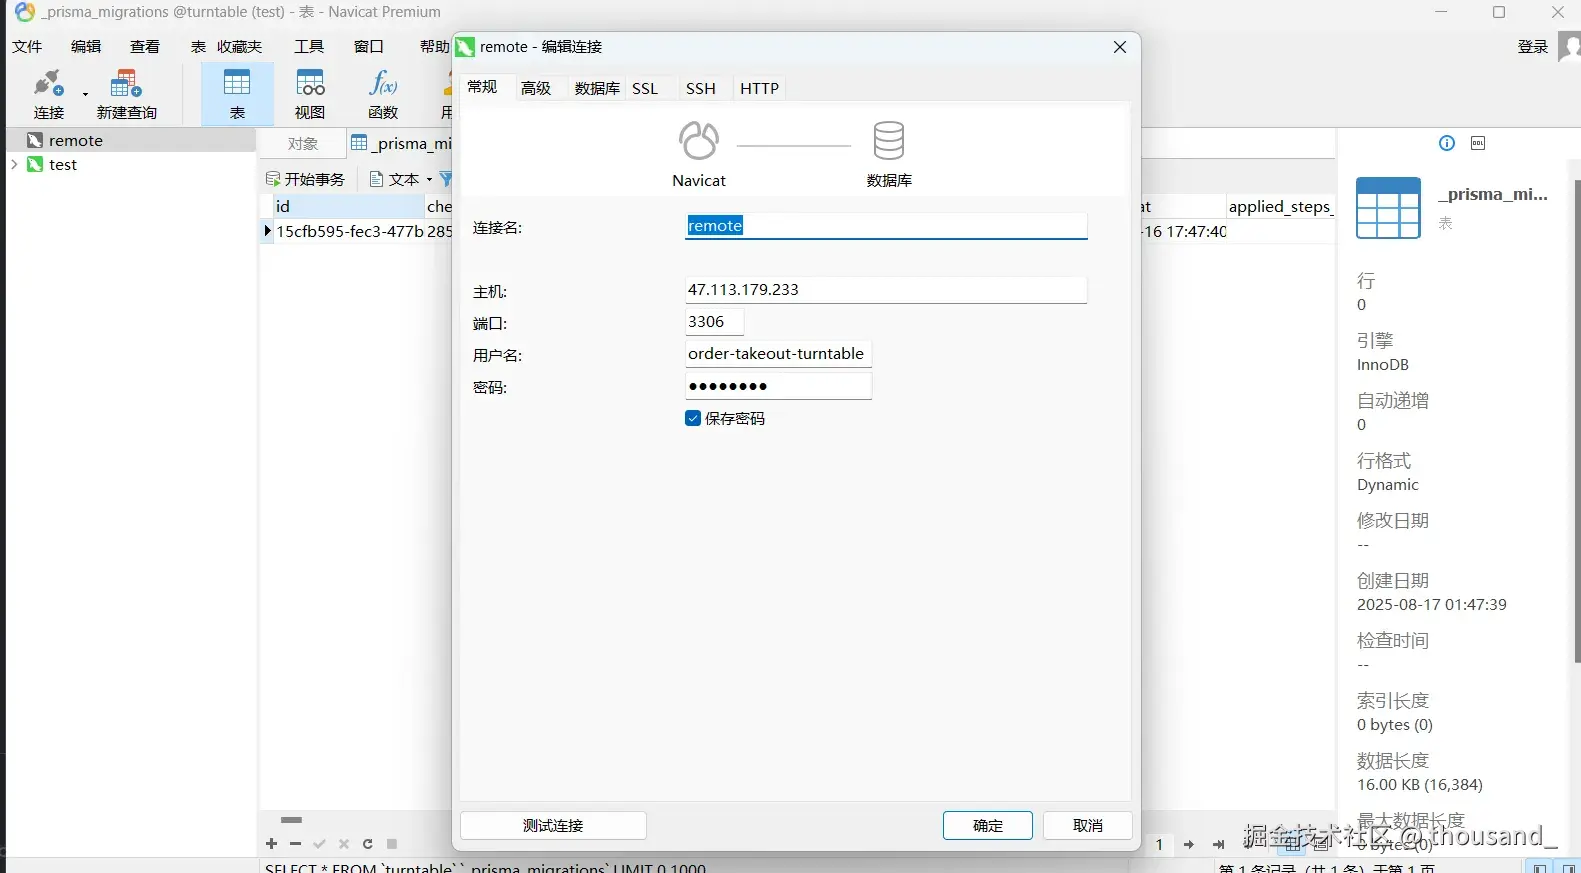Click the large table thumbnail in info panel

point(1388,208)
